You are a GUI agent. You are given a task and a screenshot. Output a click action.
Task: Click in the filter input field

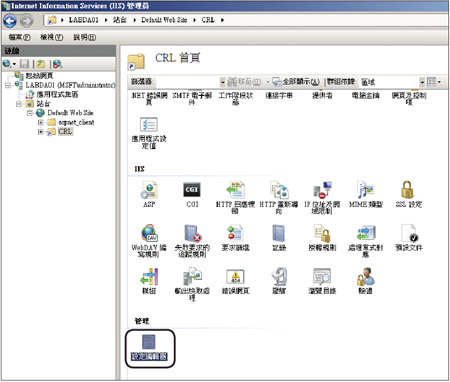click(x=189, y=82)
